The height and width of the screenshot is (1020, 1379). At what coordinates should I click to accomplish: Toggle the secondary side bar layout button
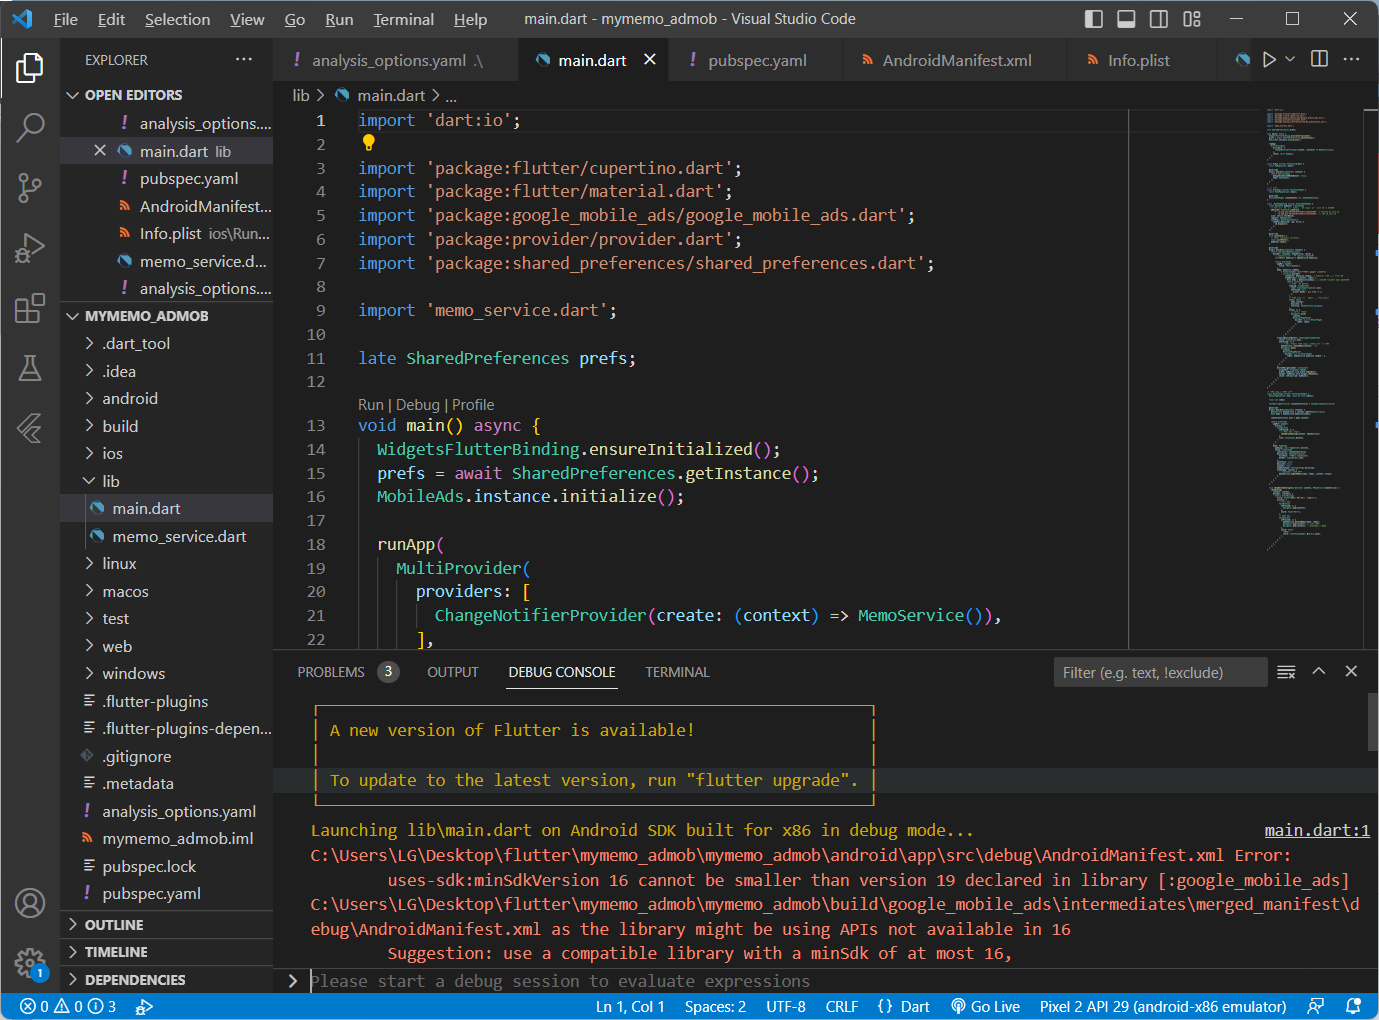tap(1159, 19)
